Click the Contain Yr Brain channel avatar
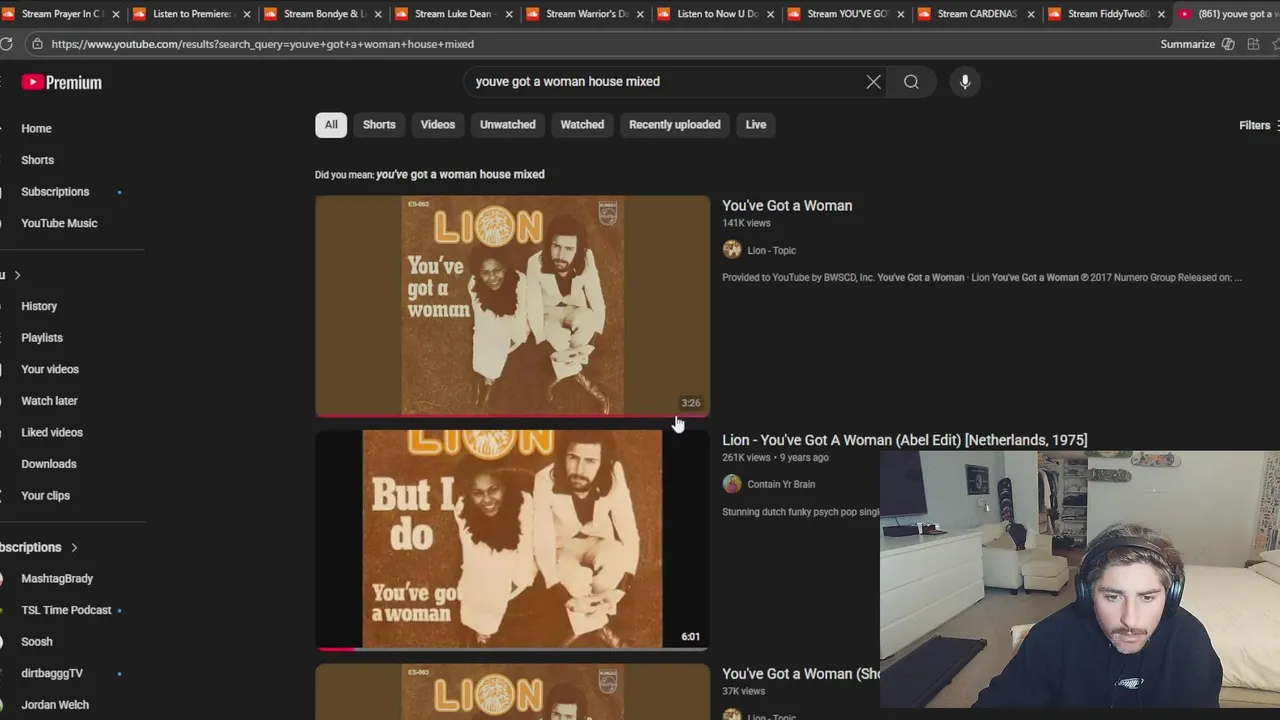 (732, 484)
